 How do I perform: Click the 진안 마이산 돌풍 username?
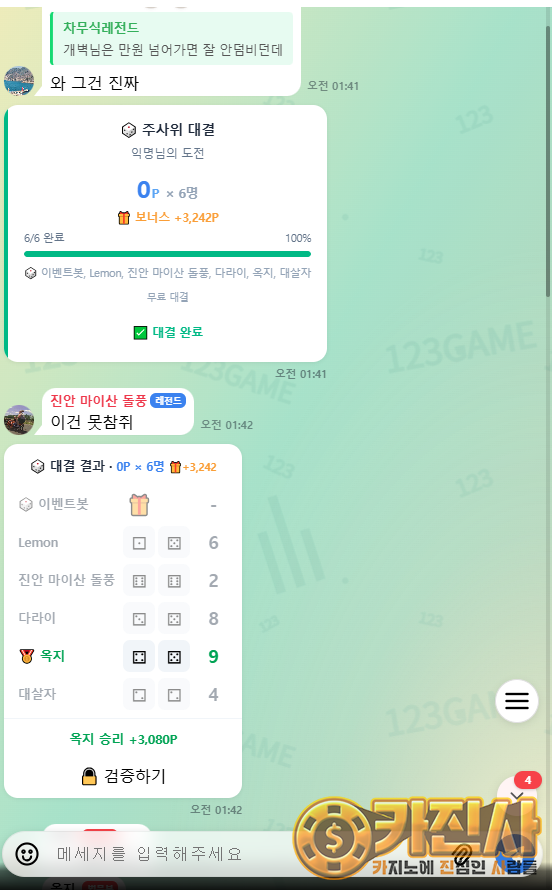point(99,401)
